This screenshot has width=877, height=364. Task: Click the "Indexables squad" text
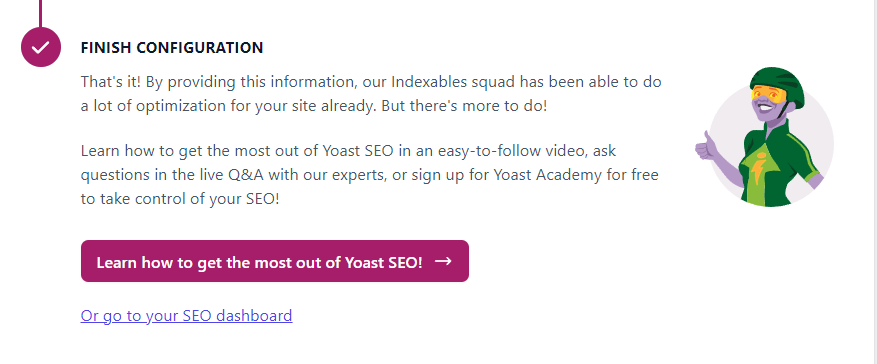tap(453, 82)
